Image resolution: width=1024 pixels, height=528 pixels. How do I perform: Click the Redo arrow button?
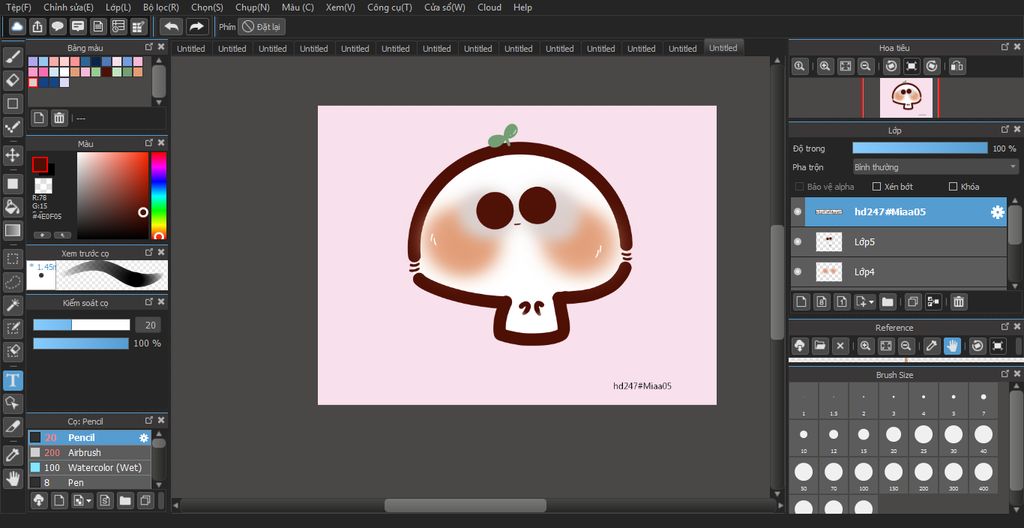[196, 27]
